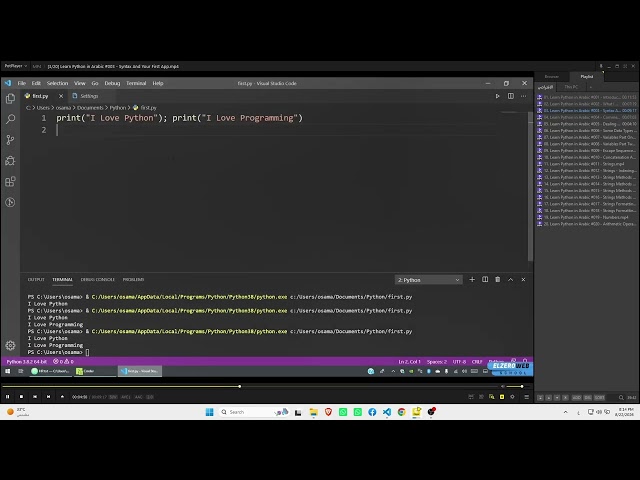
Task: Open the Debug view in activity bar
Action: coord(10,161)
